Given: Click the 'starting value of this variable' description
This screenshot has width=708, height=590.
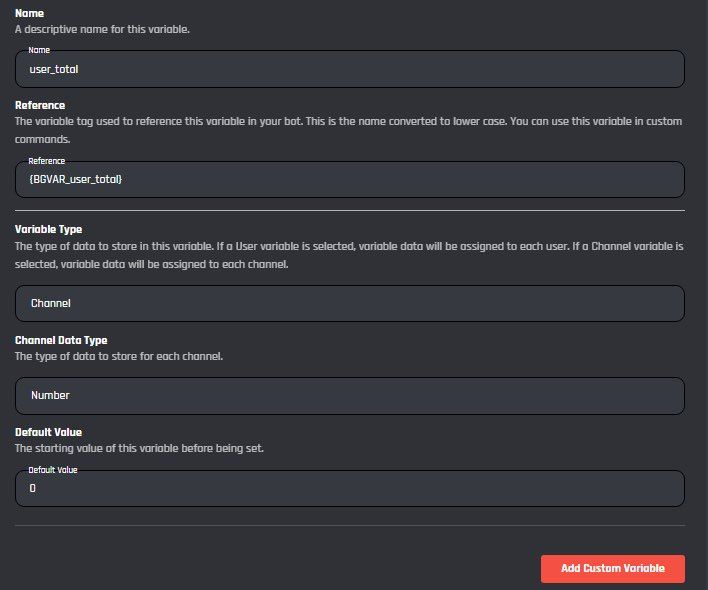Looking at the screenshot, I should coord(139,448).
